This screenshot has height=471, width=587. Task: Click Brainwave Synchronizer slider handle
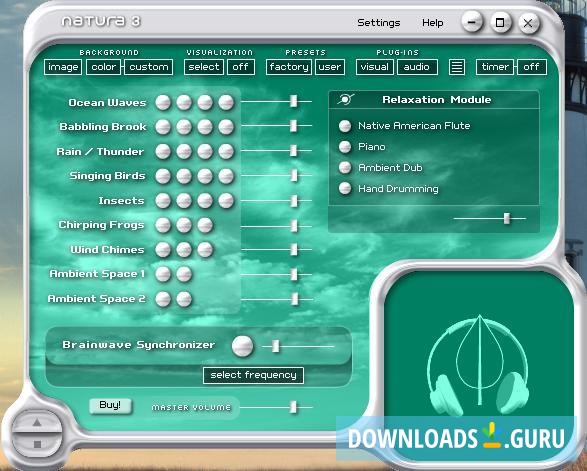tap(276, 346)
